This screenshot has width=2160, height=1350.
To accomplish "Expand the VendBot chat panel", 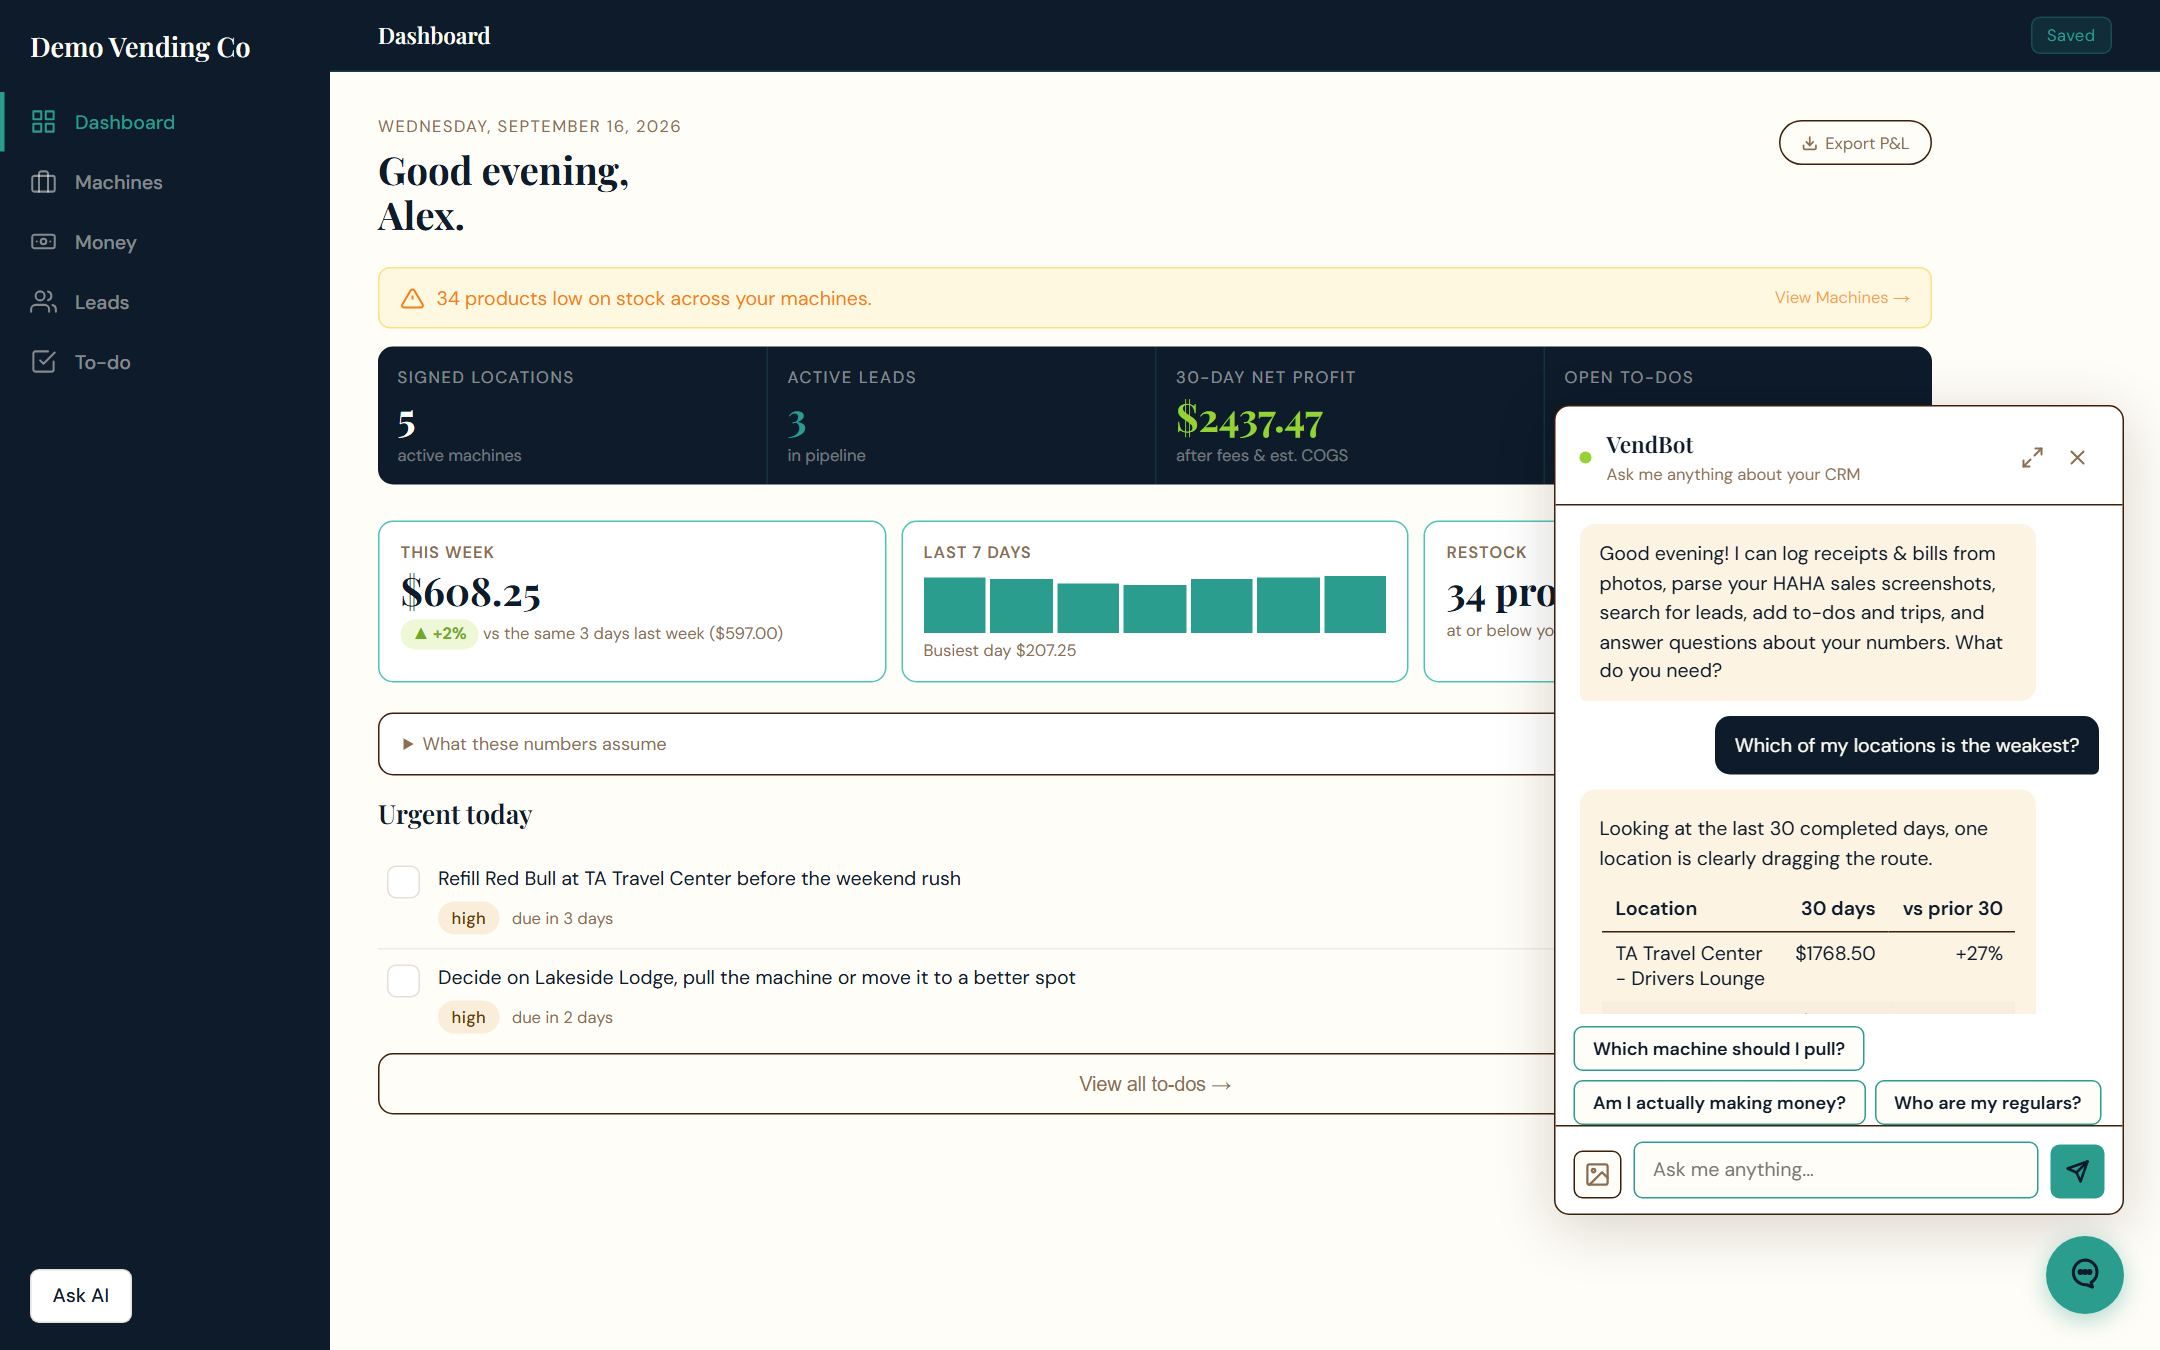I will coord(2032,458).
